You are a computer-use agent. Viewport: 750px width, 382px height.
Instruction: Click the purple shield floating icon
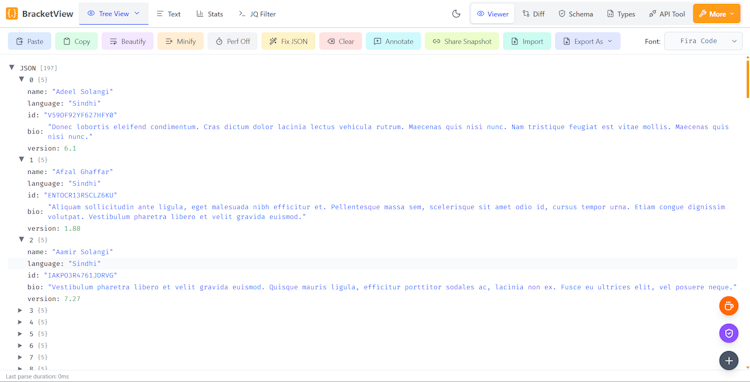(x=728, y=333)
